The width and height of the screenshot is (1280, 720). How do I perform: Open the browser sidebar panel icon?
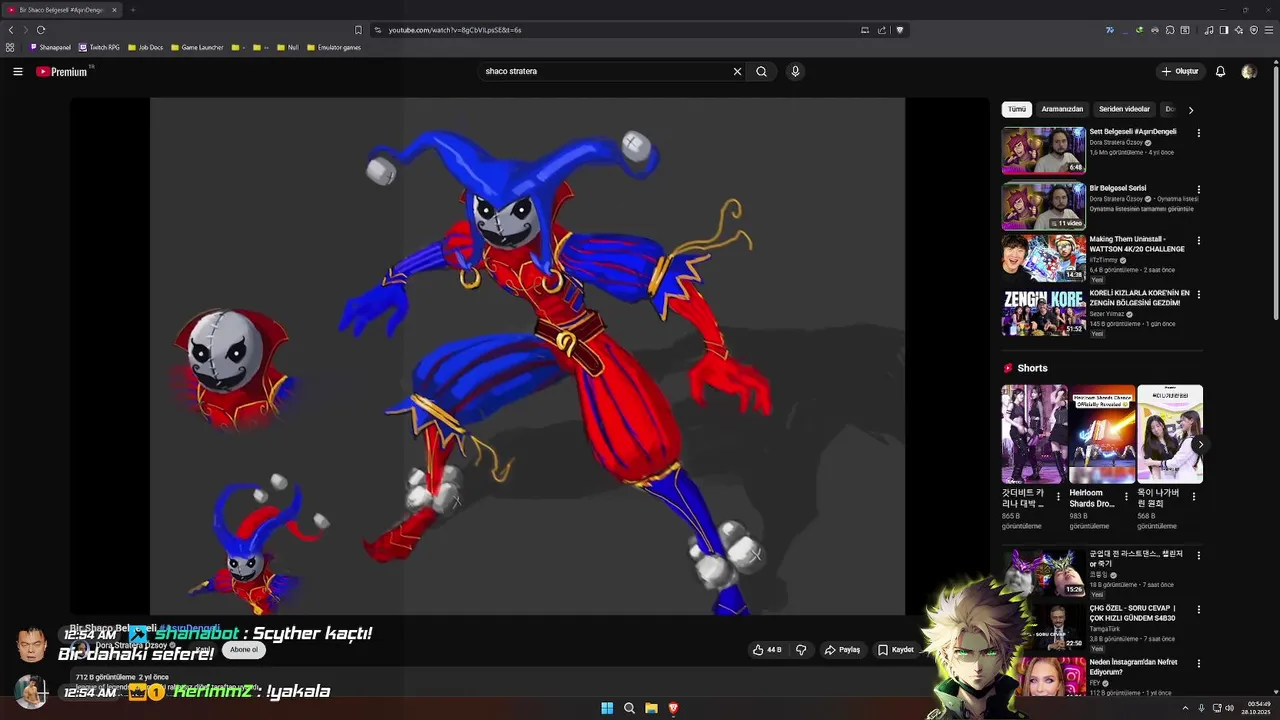click(x=1223, y=30)
